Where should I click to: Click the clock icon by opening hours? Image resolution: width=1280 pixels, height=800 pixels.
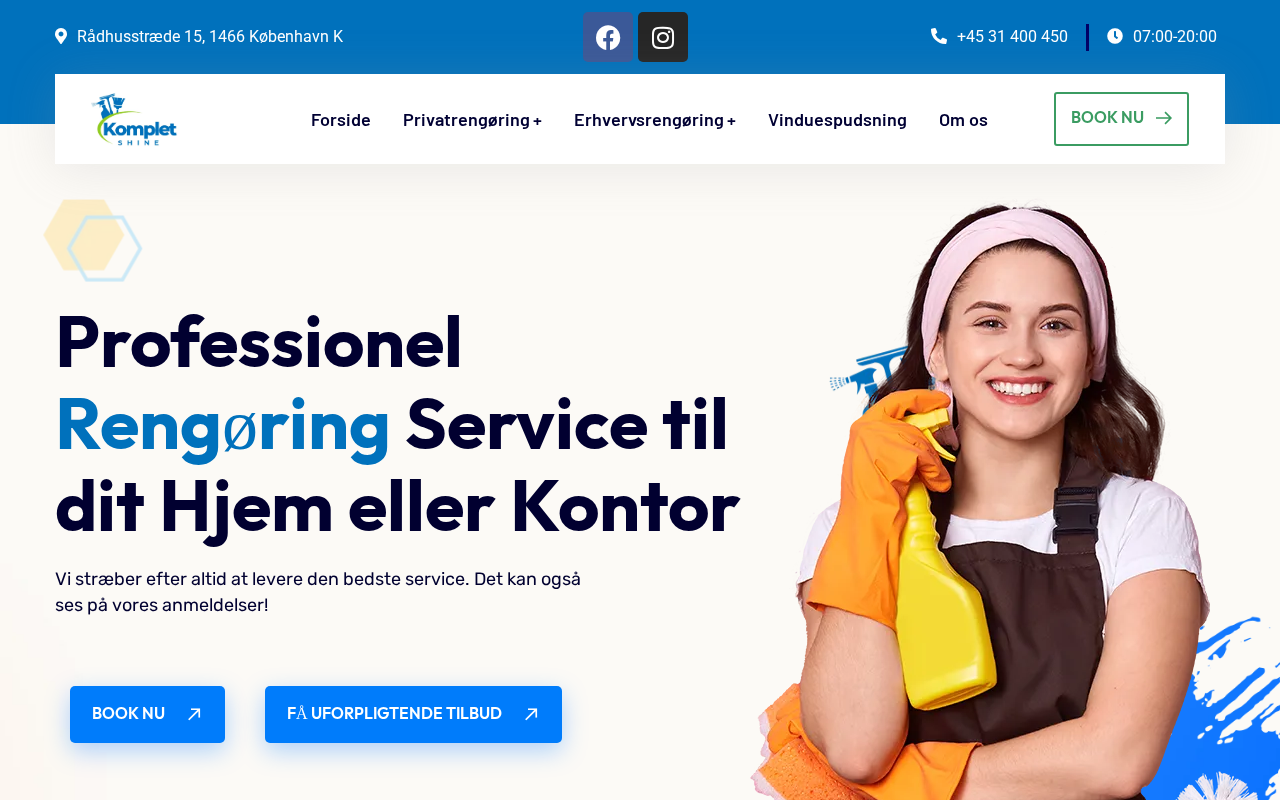(1115, 36)
